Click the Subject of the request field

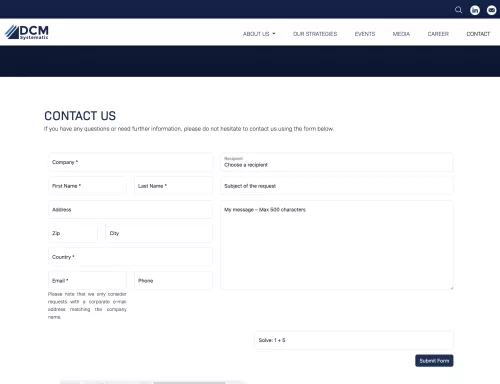pos(337,186)
